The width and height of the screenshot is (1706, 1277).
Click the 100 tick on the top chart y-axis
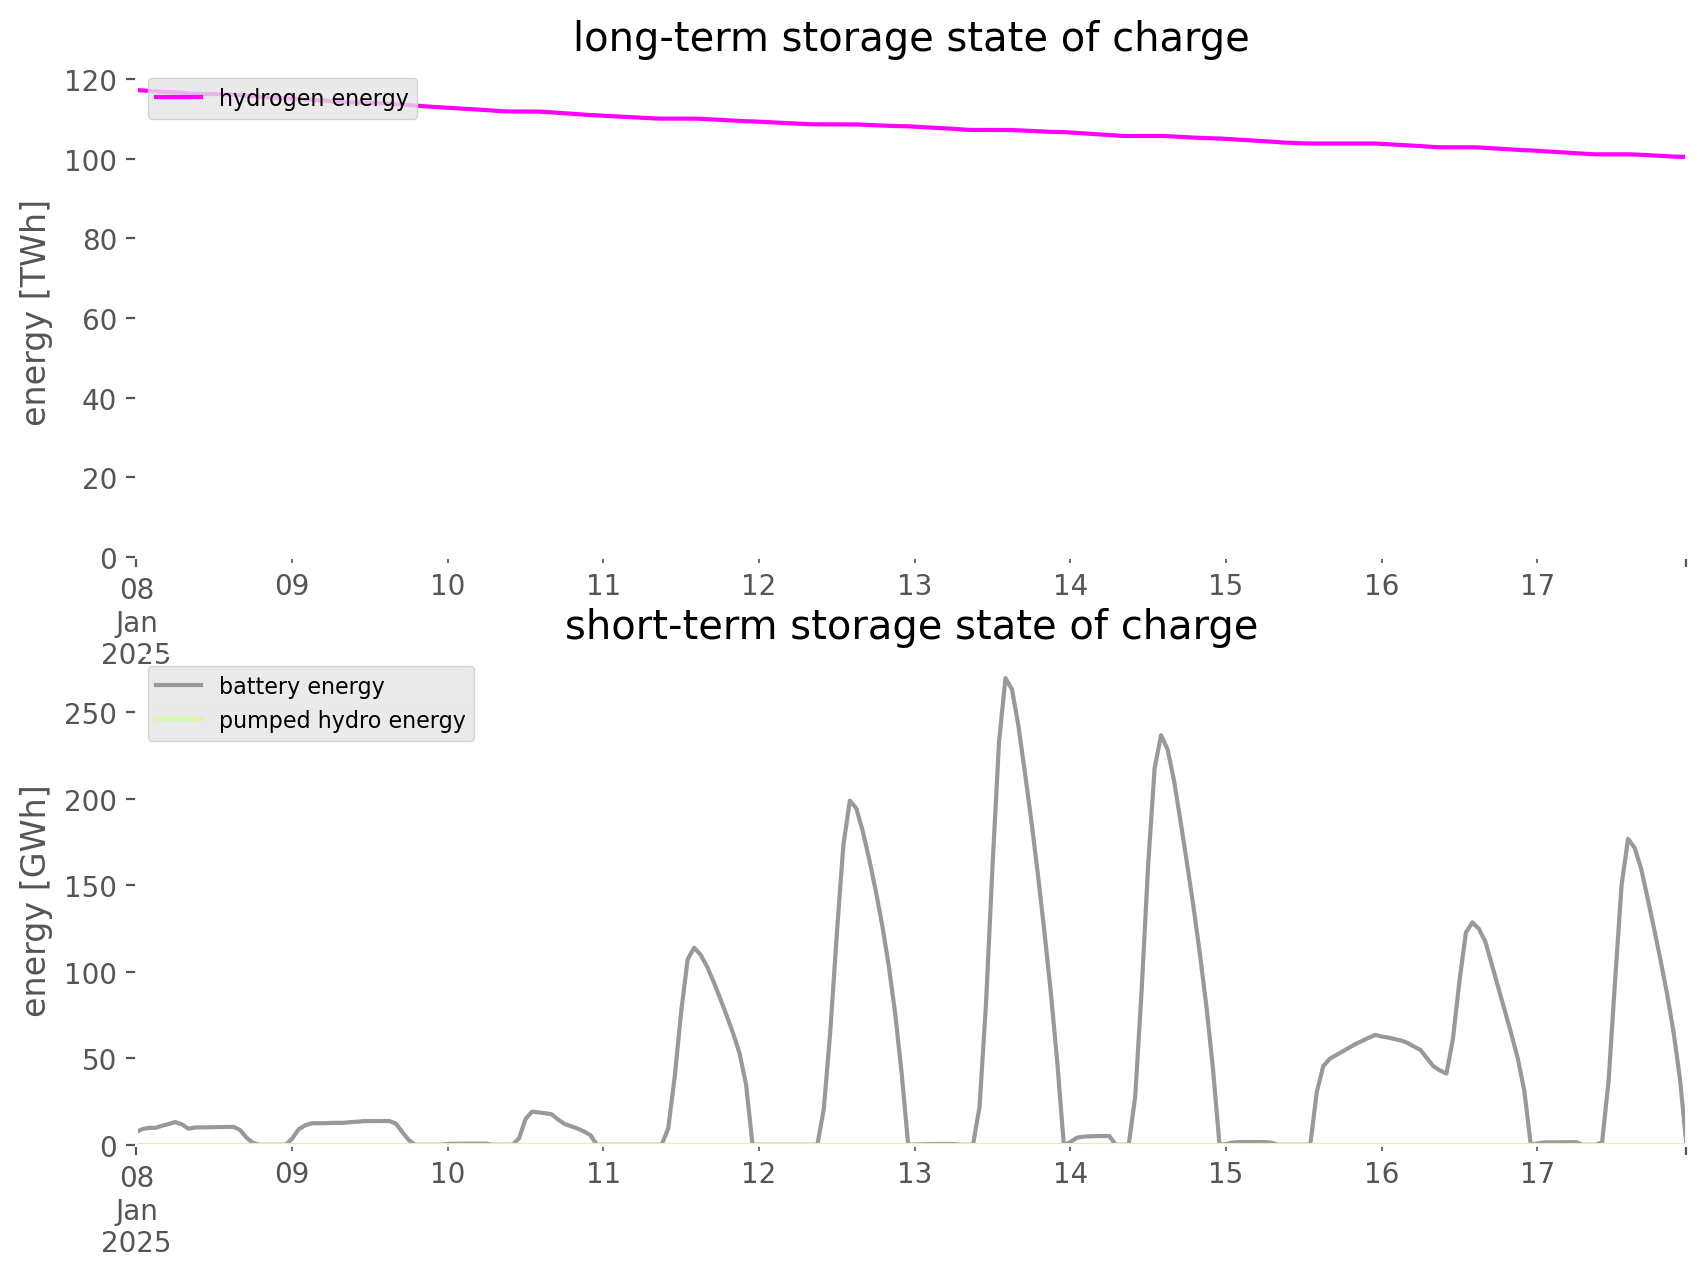tap(92, 160)
